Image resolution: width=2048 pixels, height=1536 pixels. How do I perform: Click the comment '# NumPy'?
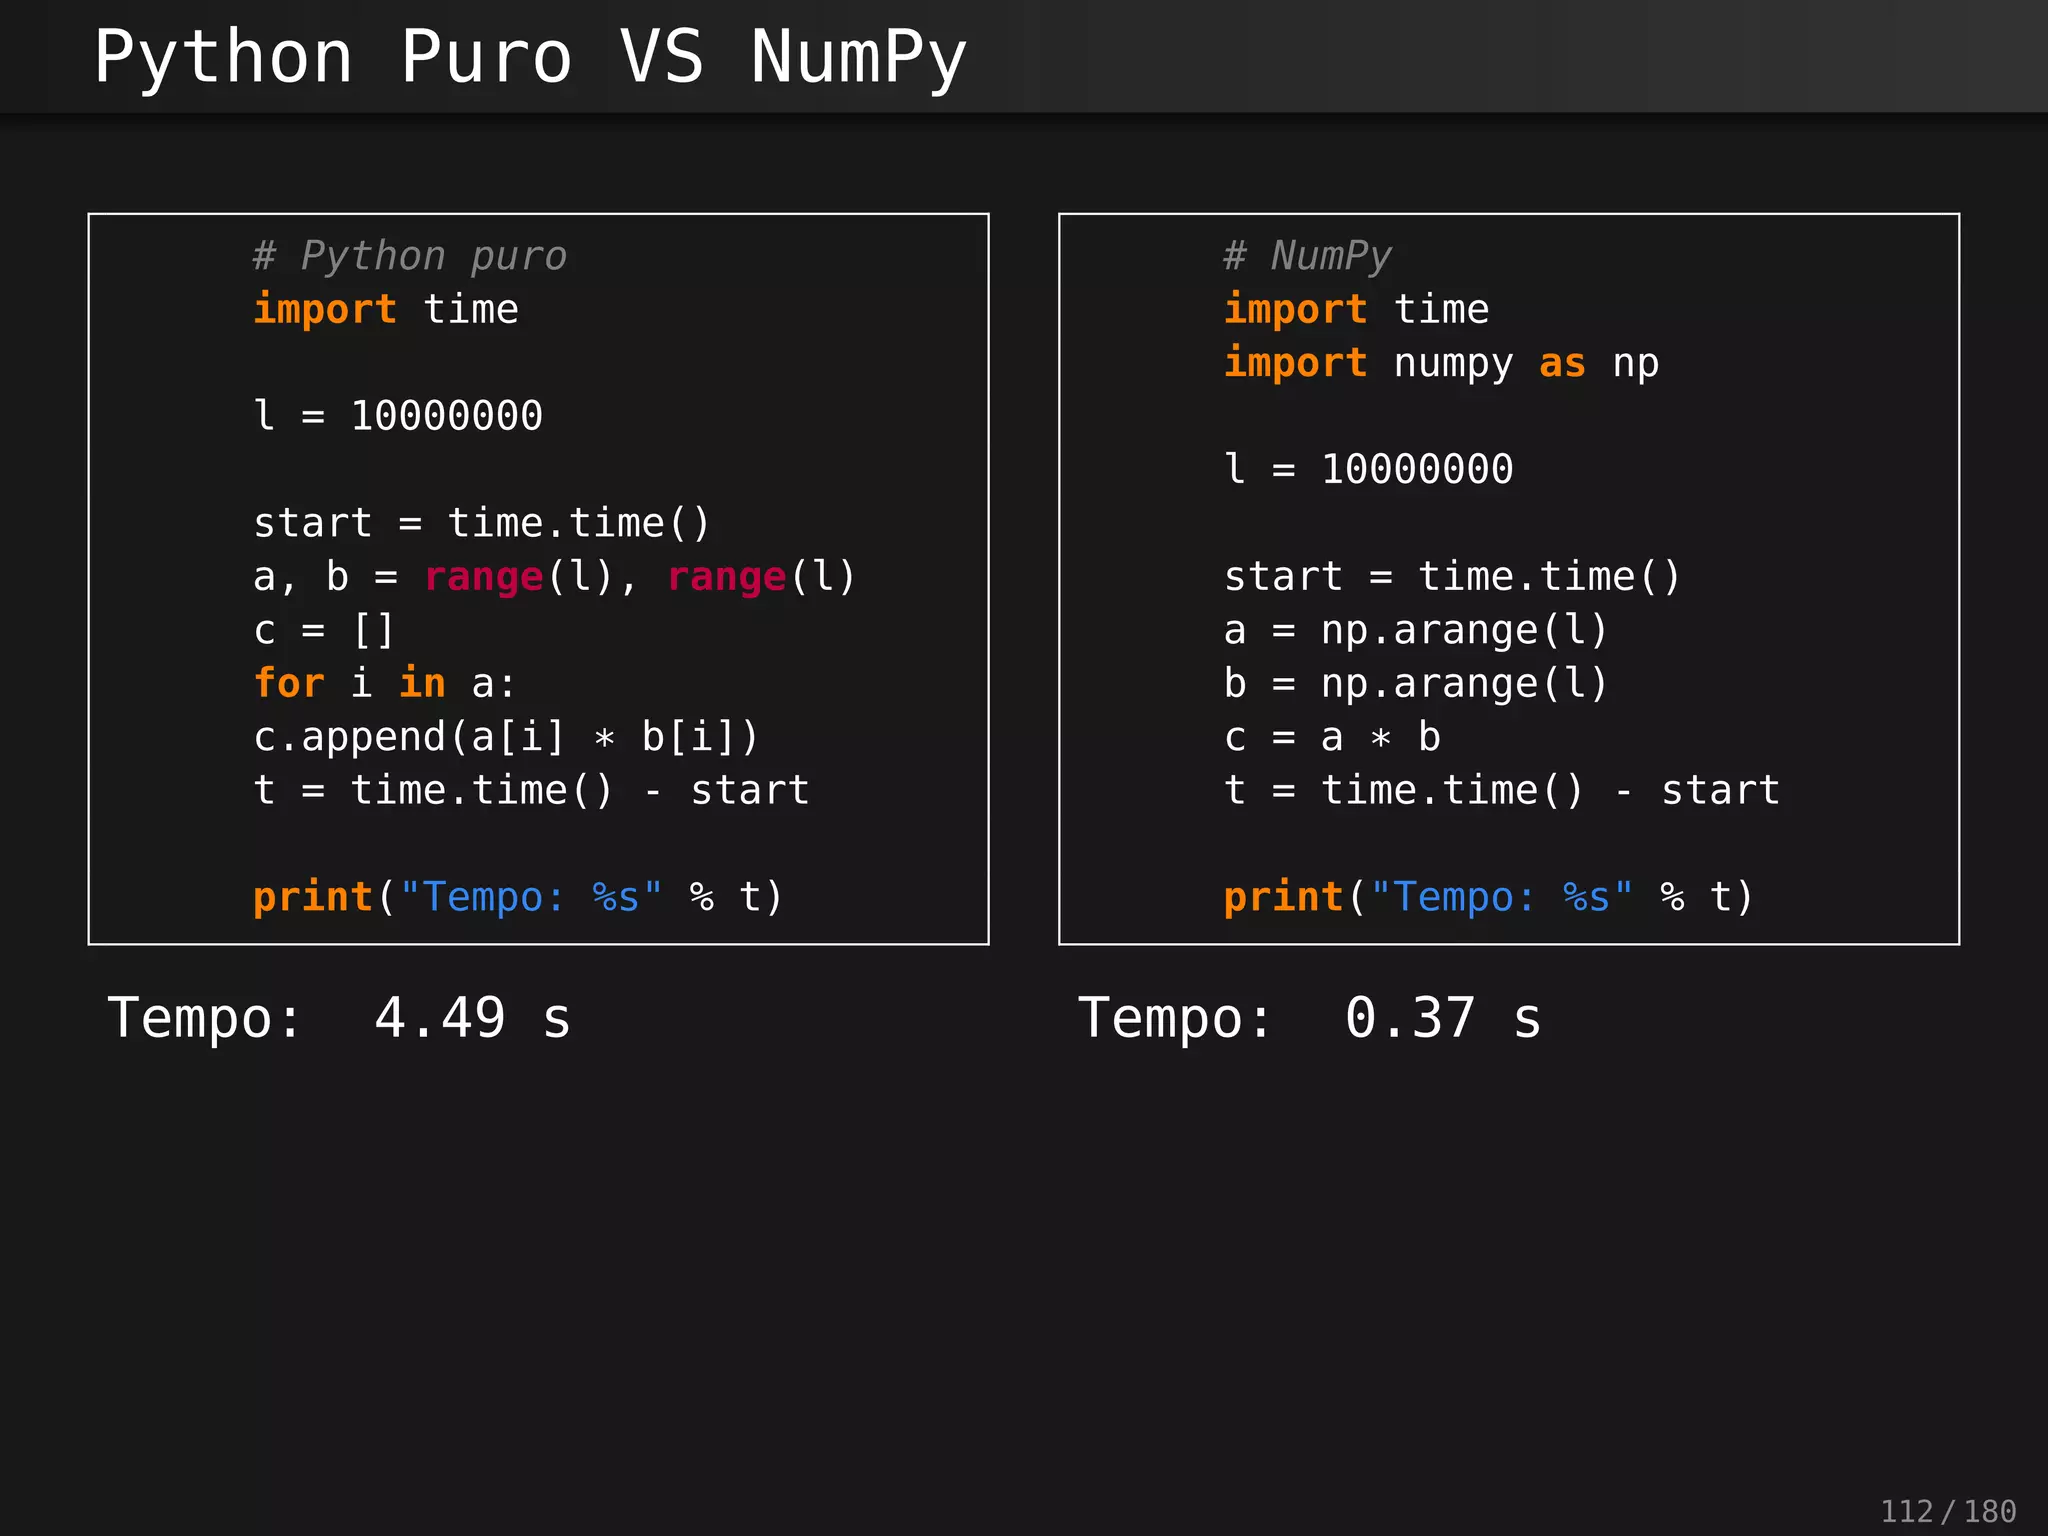tap(1307, 256)
